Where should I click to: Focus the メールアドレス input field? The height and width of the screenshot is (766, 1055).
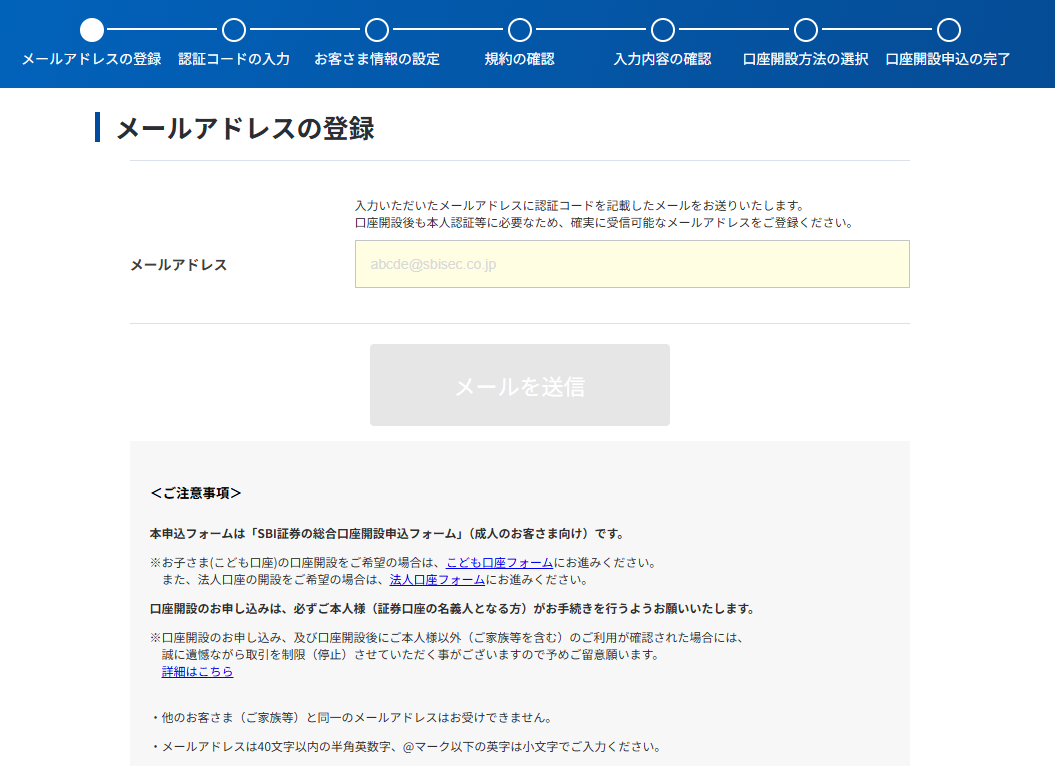[632, 264]
